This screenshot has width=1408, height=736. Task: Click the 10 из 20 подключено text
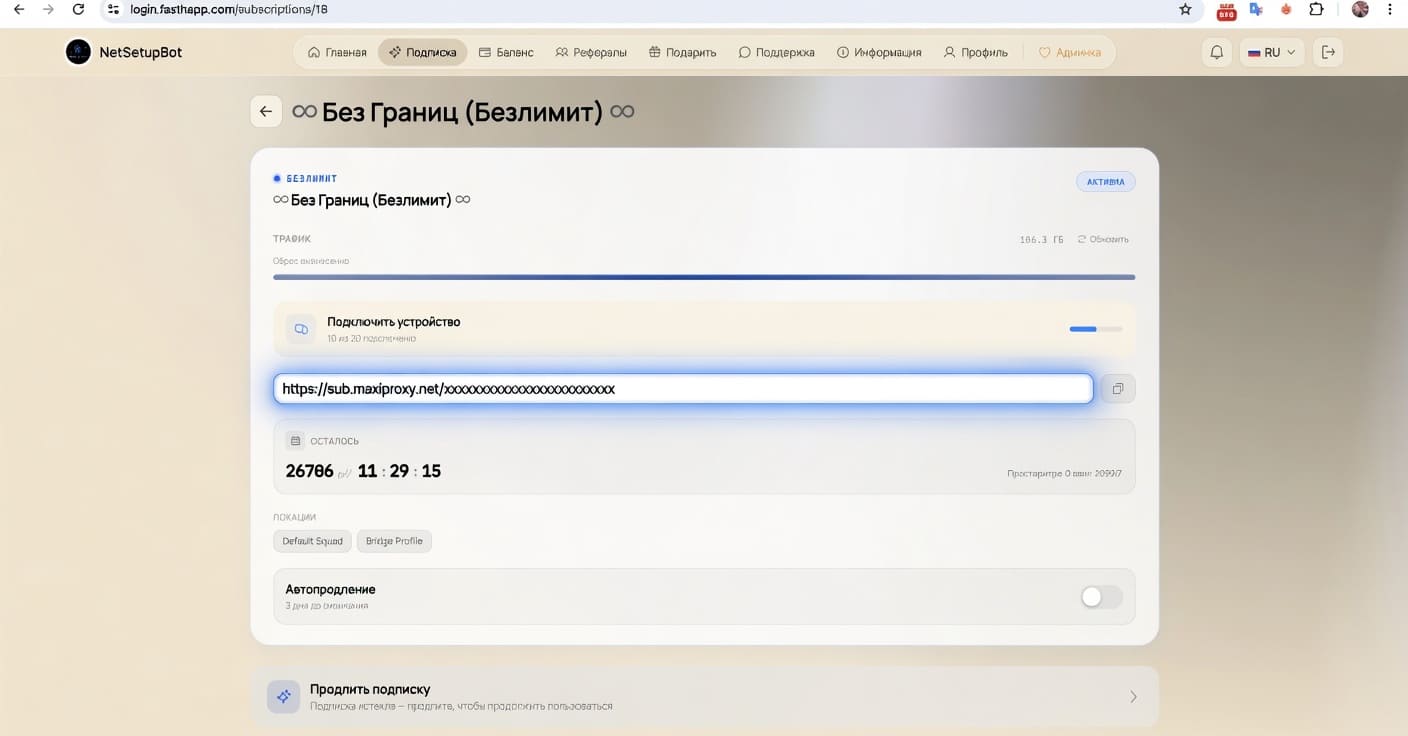[371, 339]
